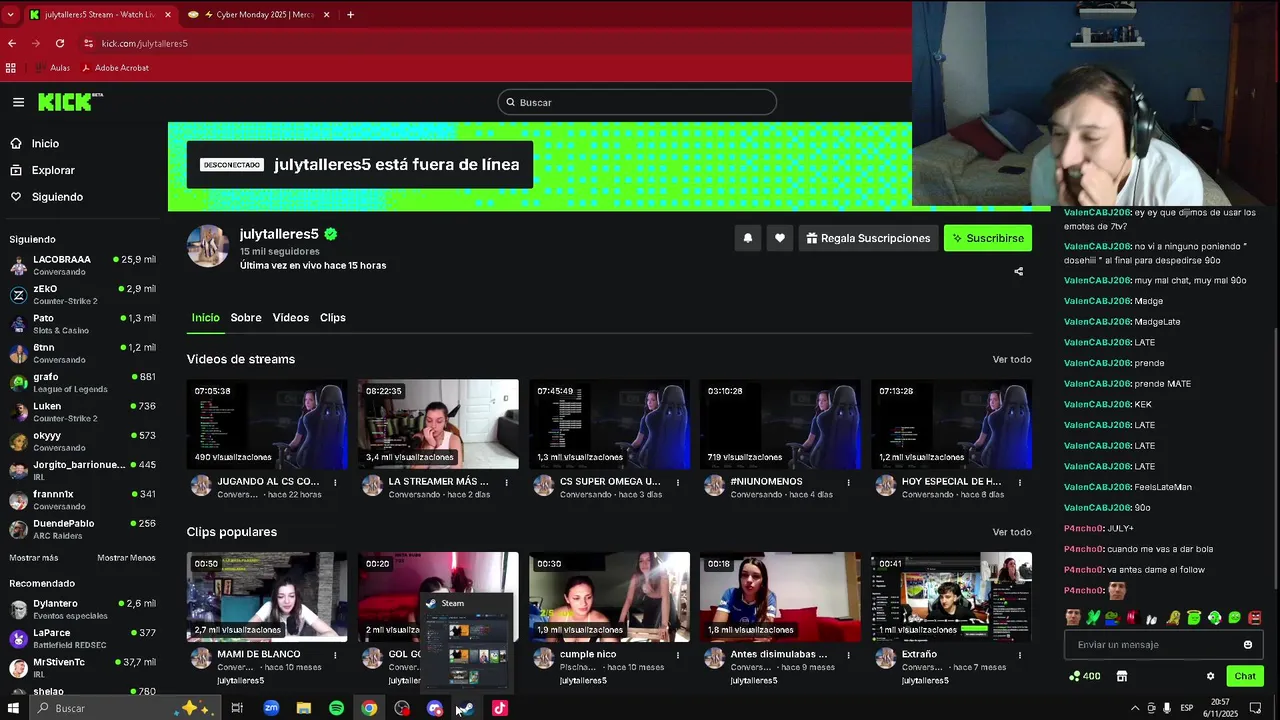
Task: Click the 400 channel points icon
Action: (1085, 676)
